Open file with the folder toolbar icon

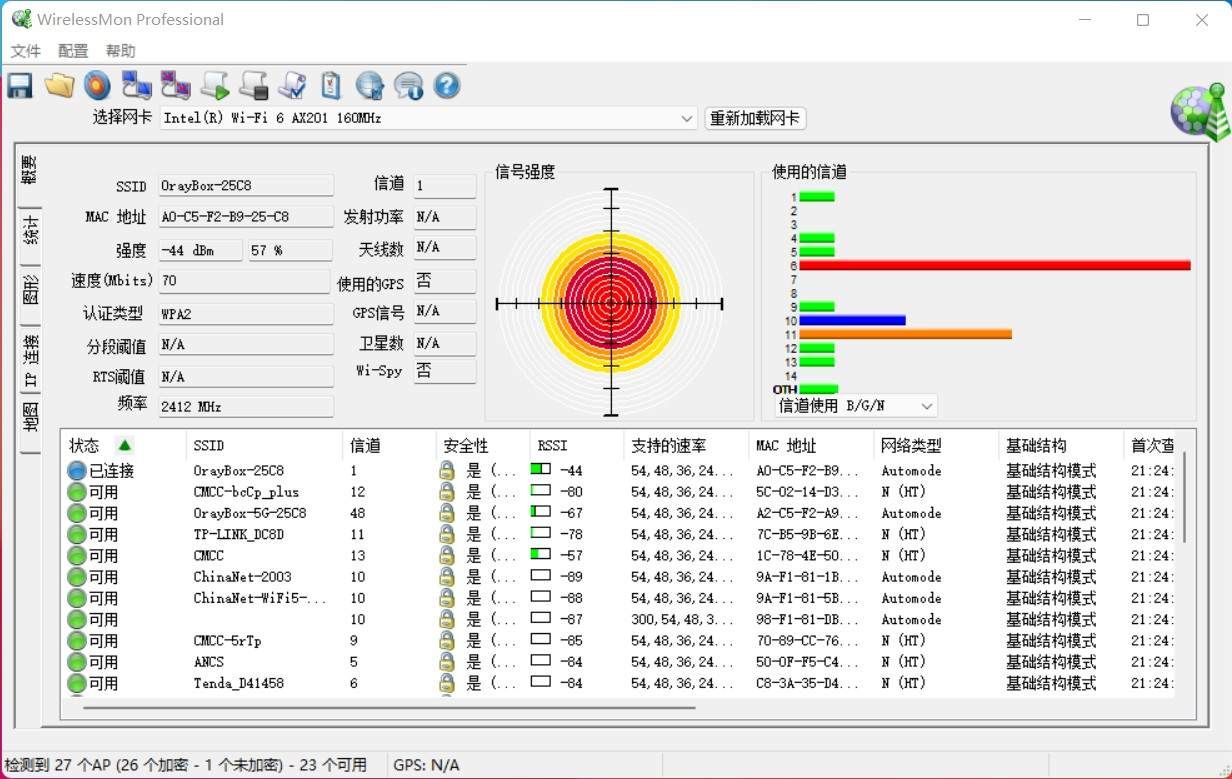coord(59,85)
